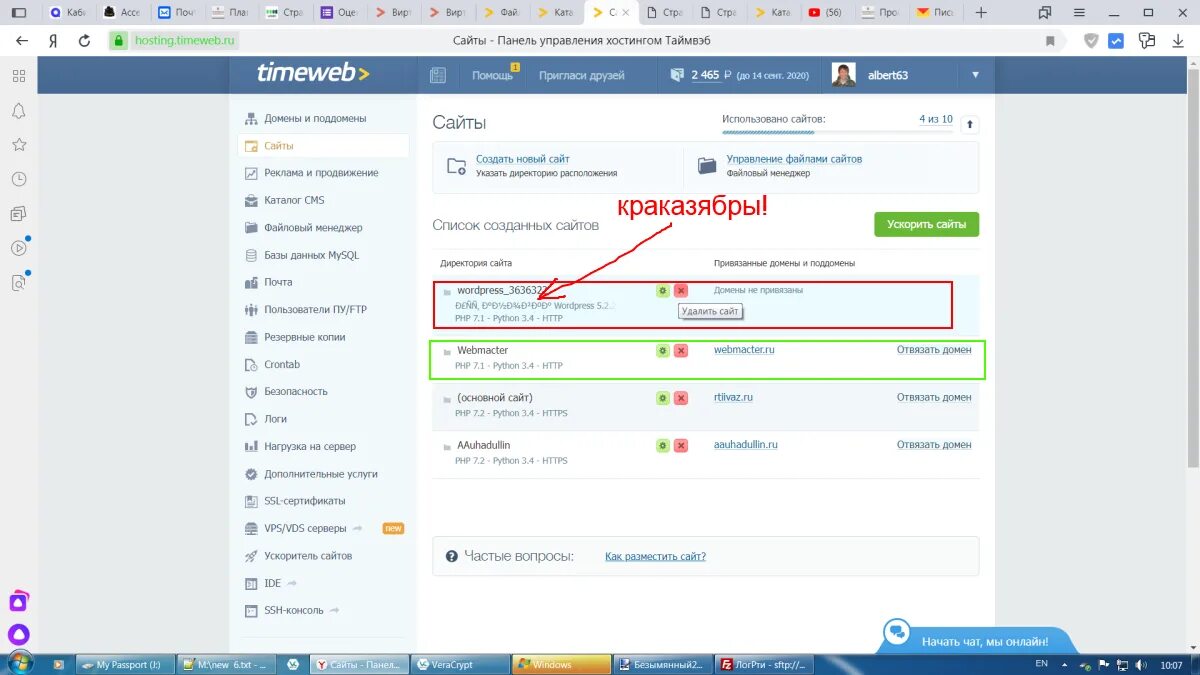The image size is (1200, 675).
Task: Click Создать новый сайт link
Action: coord(523,159)
